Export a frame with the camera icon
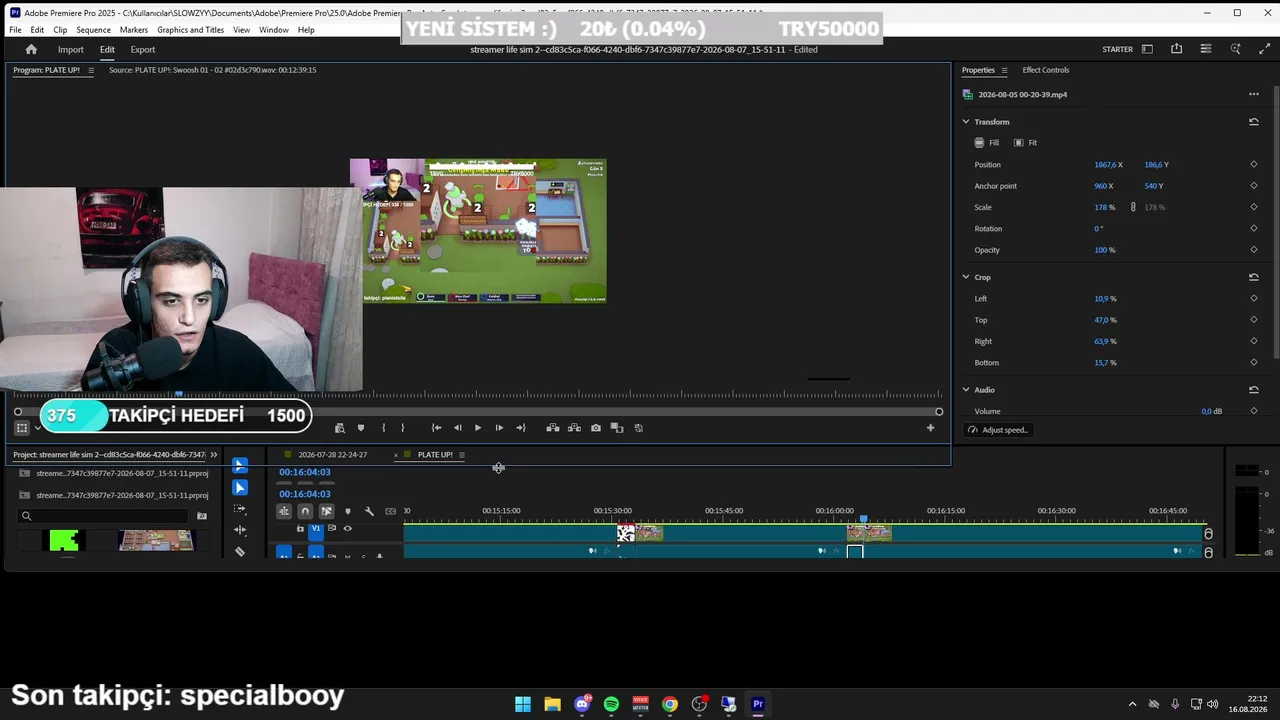This screenshot has height=720, width=1280. [x=596, y=428]
